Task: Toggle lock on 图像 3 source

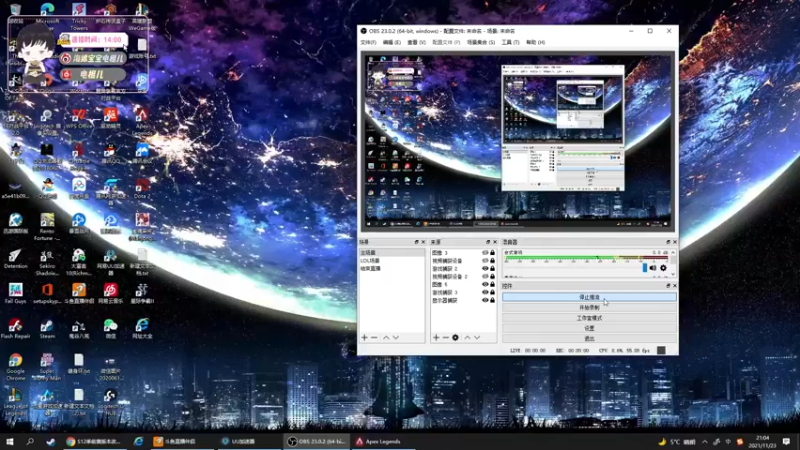Action: click(492, 253)
